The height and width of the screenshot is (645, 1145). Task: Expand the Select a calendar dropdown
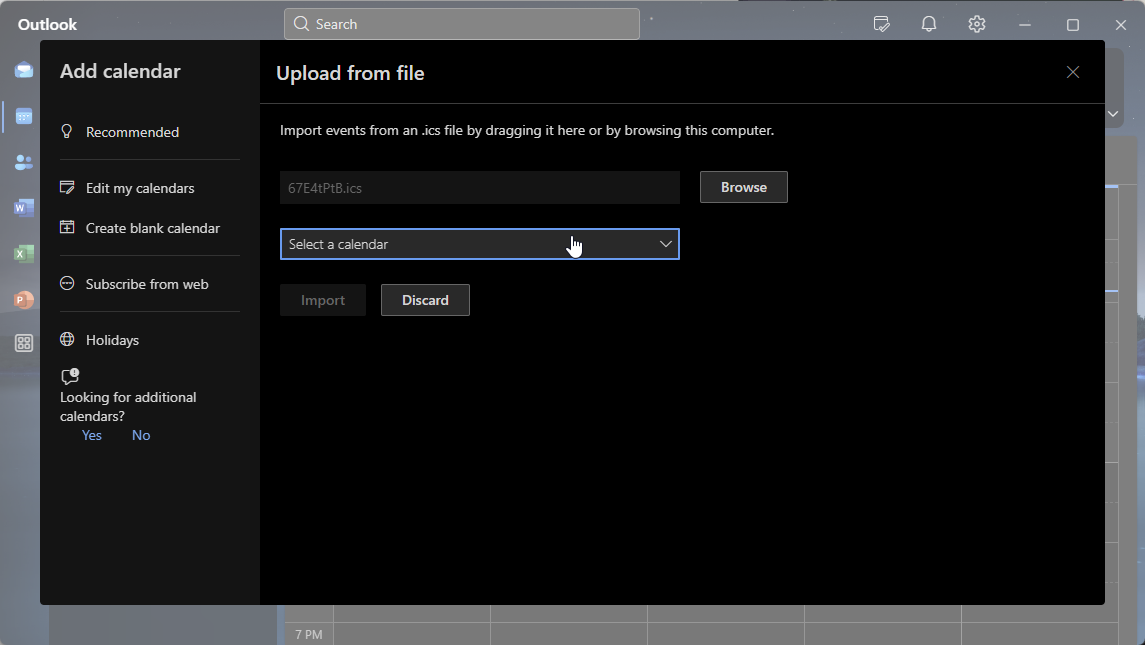[x=479, y=244]
